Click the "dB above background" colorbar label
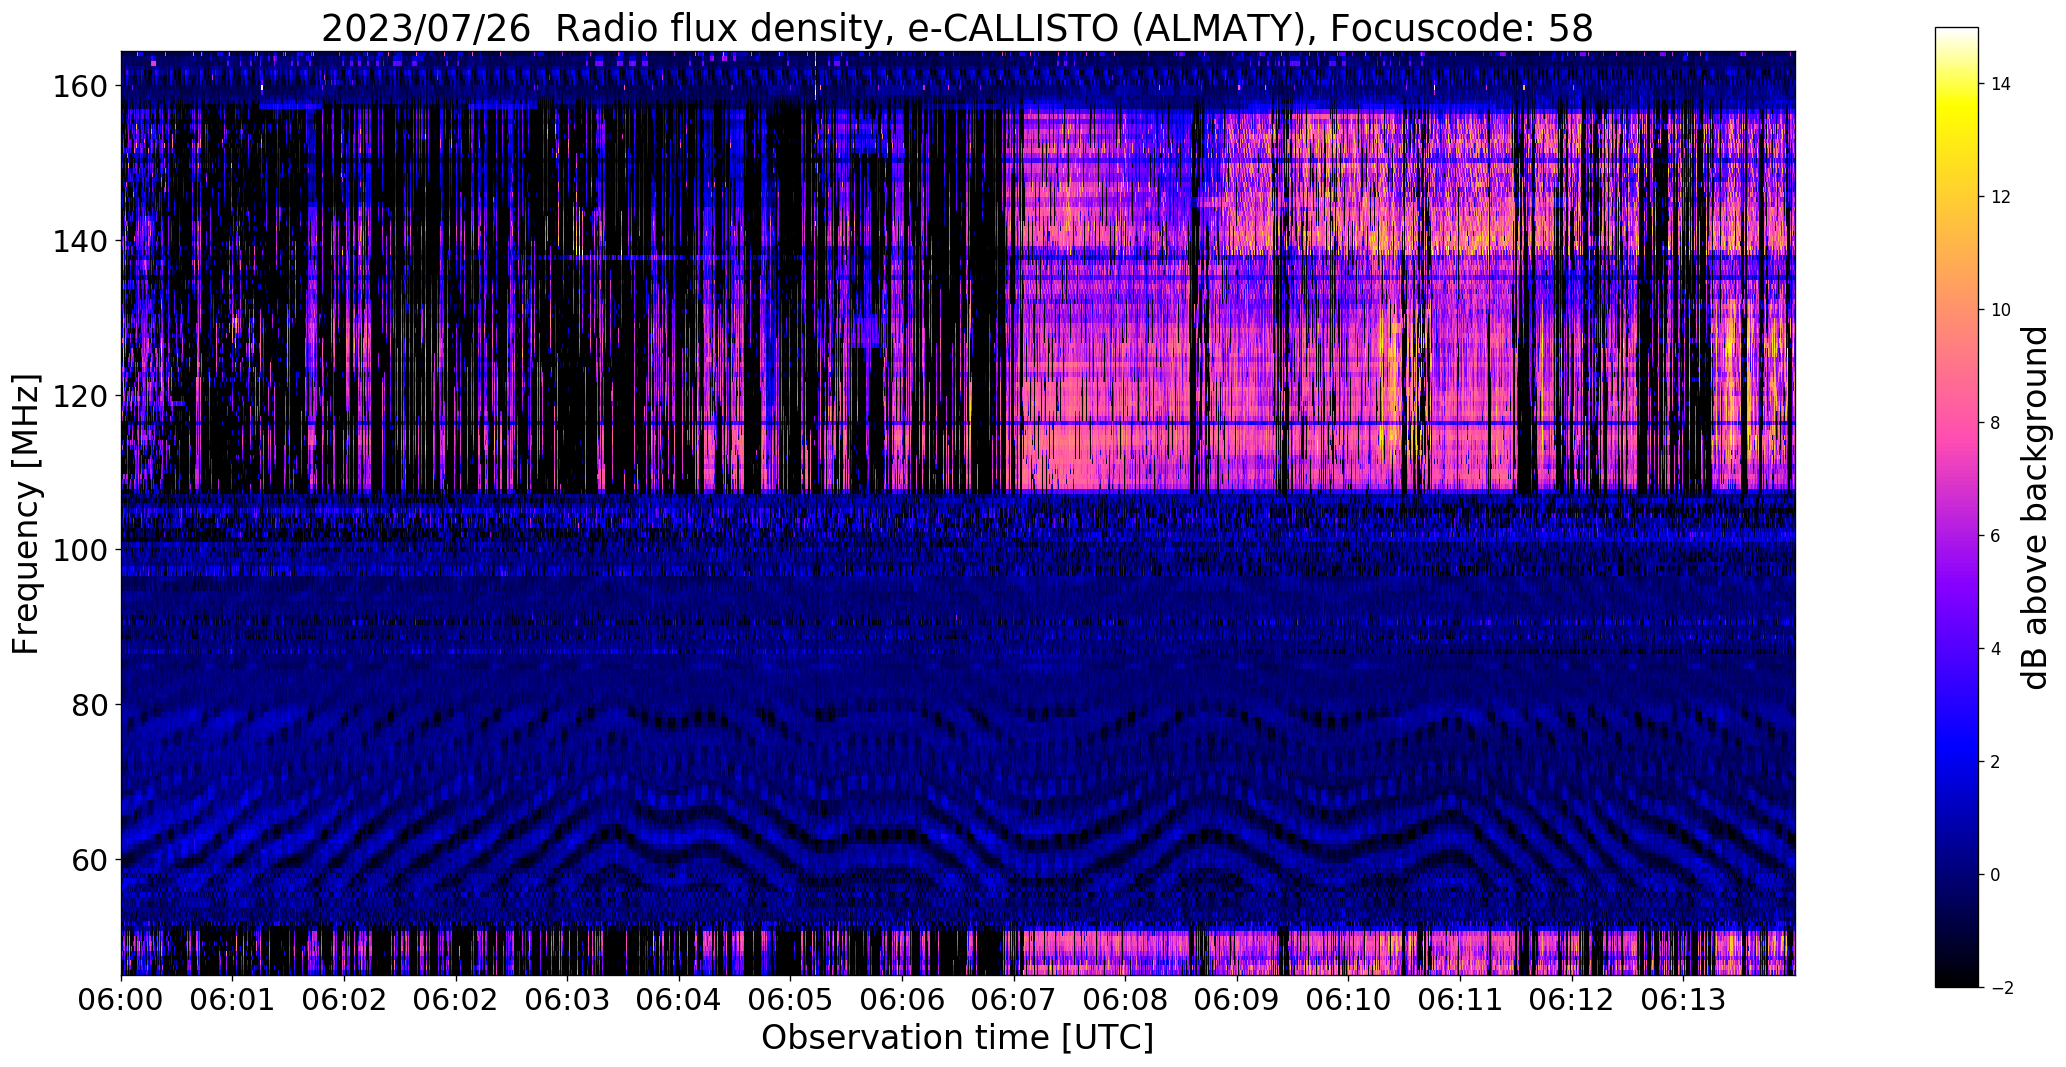This screenshot has height=1067, width=2066. click(x=2034, y=507)
